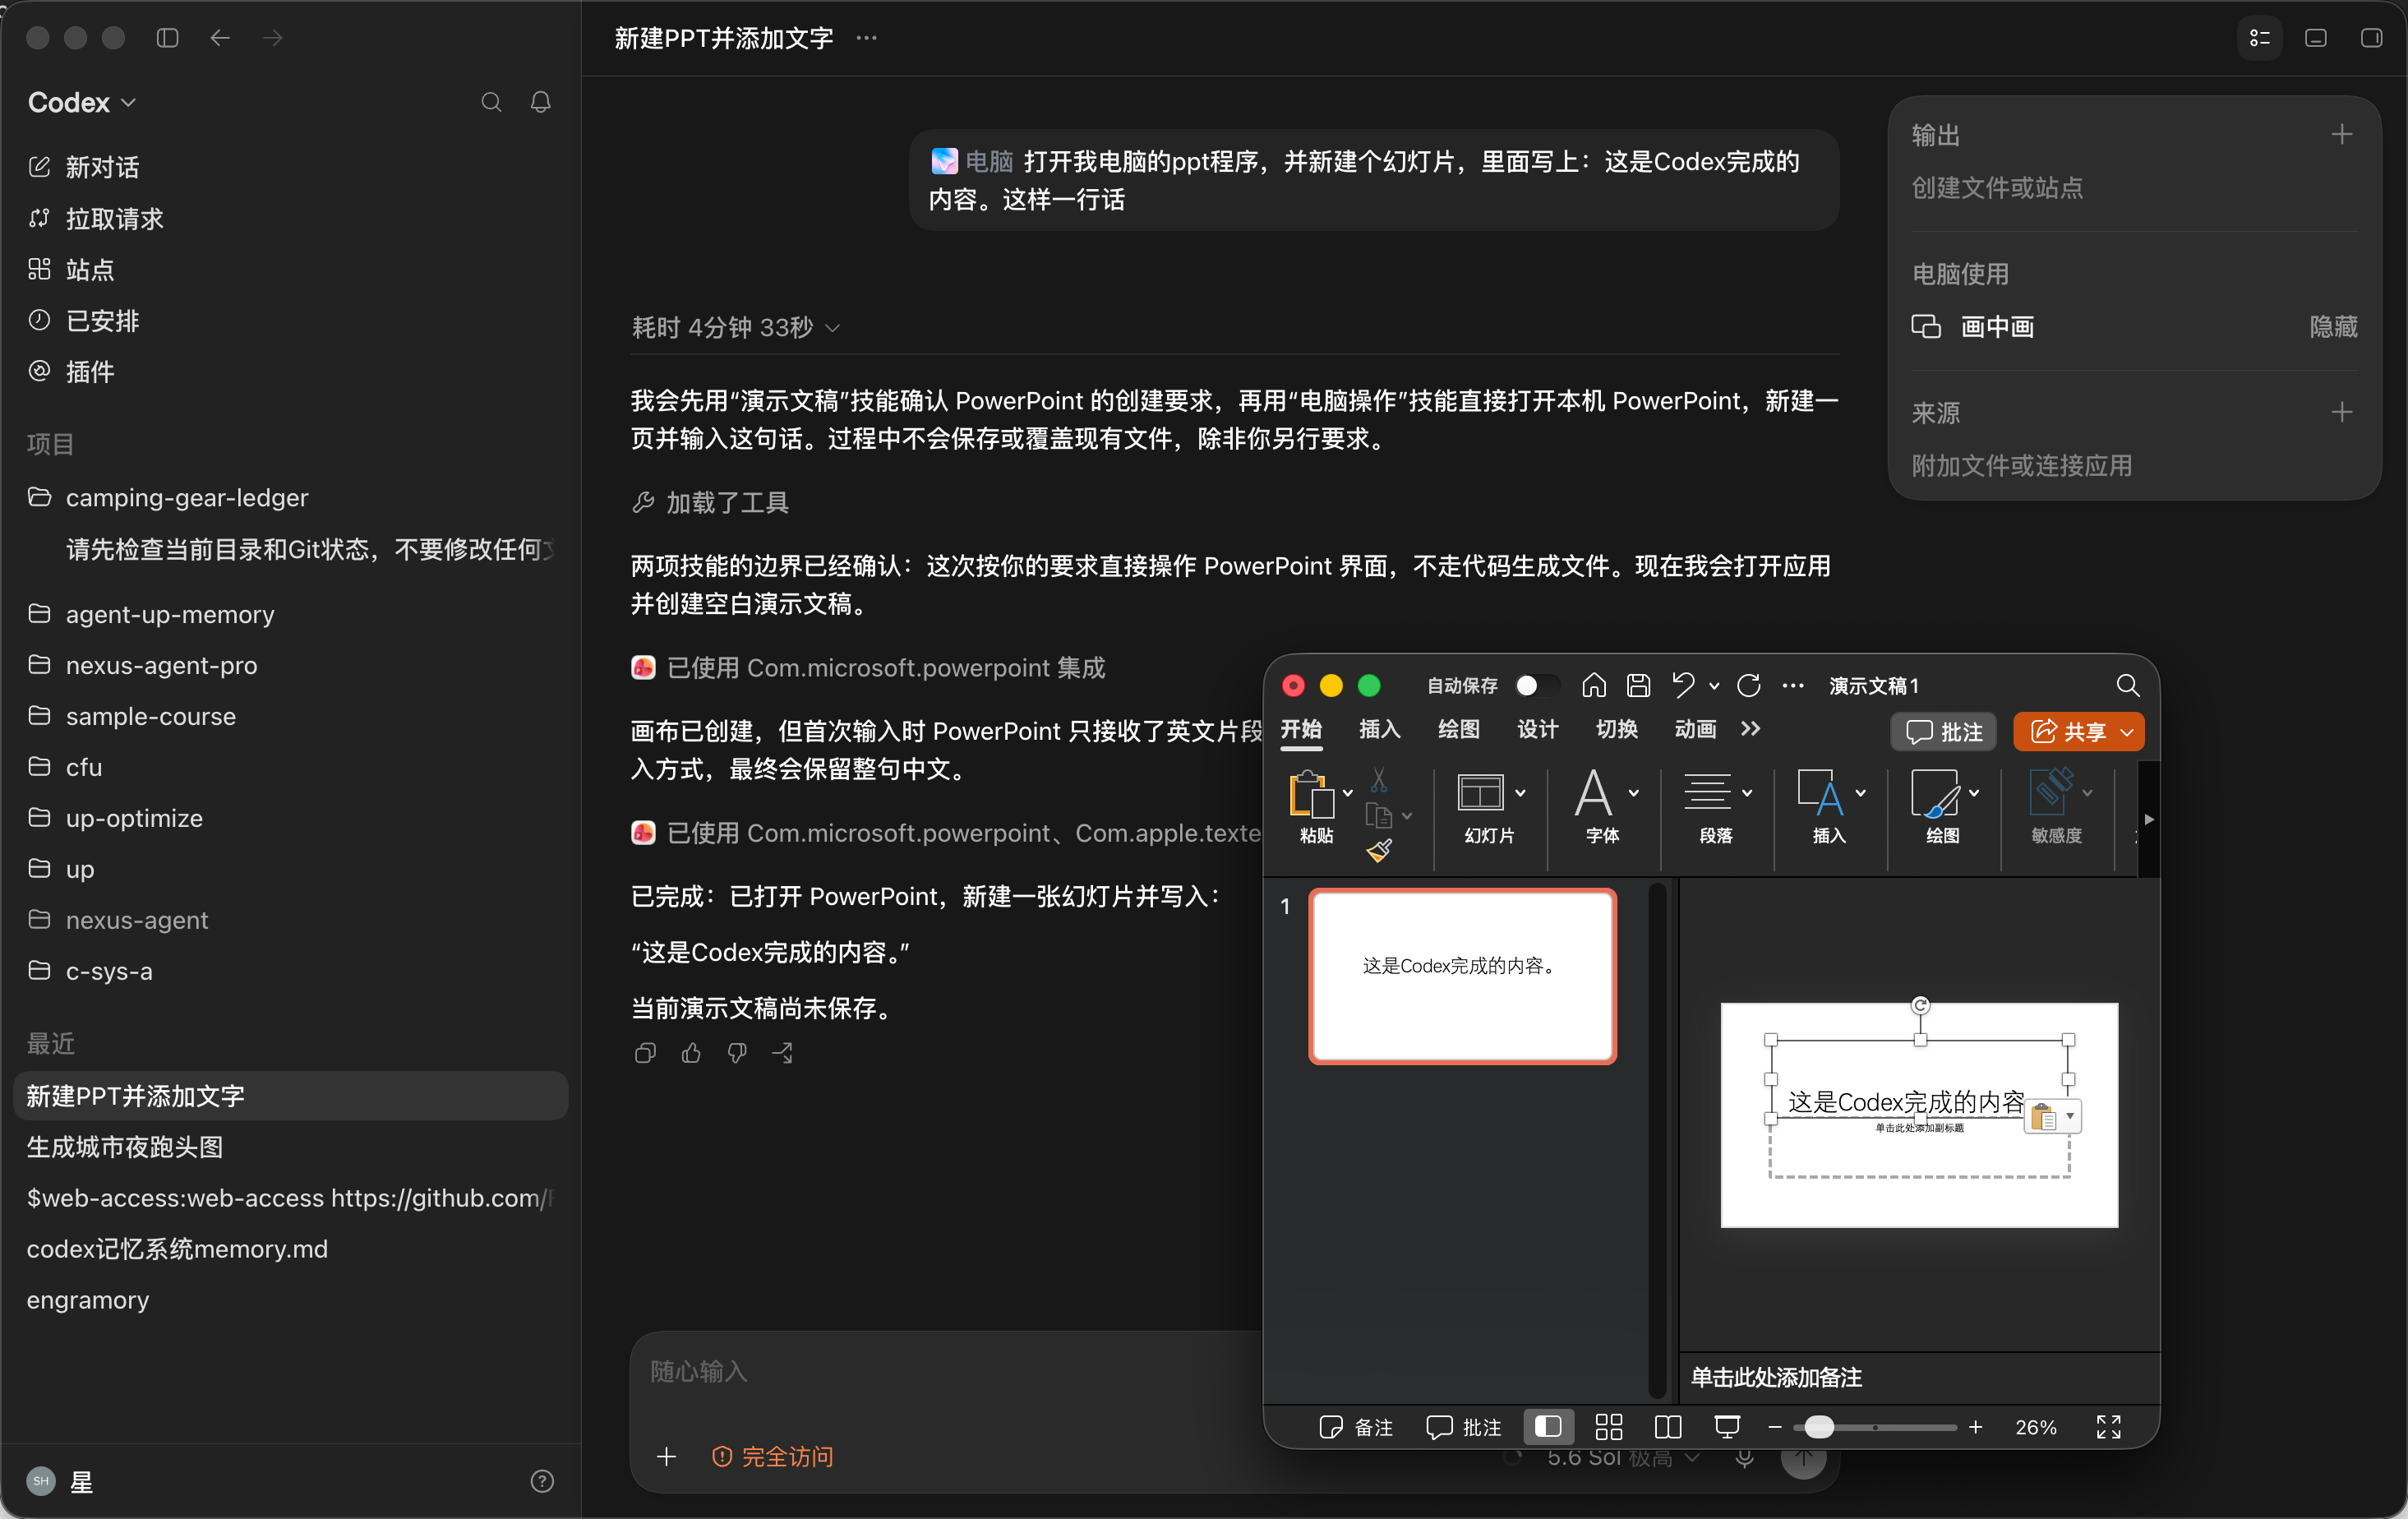Undo last action in PowerPoint
2408x1519 pixels.
pos(1683,685)
